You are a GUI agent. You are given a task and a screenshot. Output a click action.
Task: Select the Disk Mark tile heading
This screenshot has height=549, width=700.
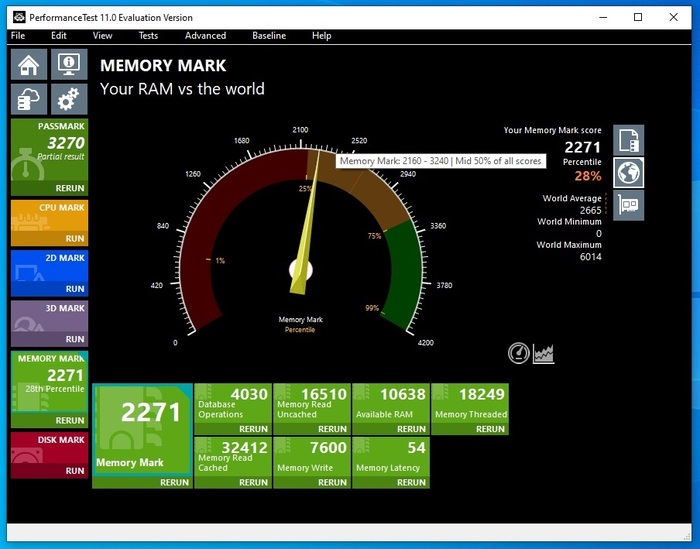point(61,440)
